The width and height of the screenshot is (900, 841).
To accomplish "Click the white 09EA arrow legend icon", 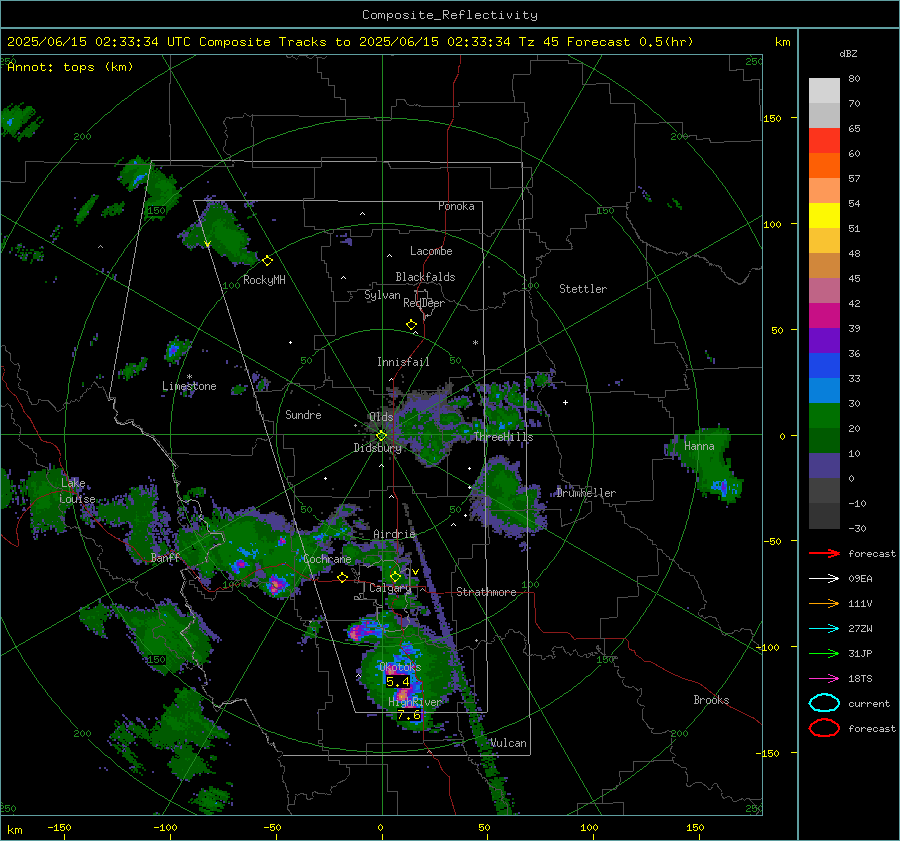I will (824, 579).
